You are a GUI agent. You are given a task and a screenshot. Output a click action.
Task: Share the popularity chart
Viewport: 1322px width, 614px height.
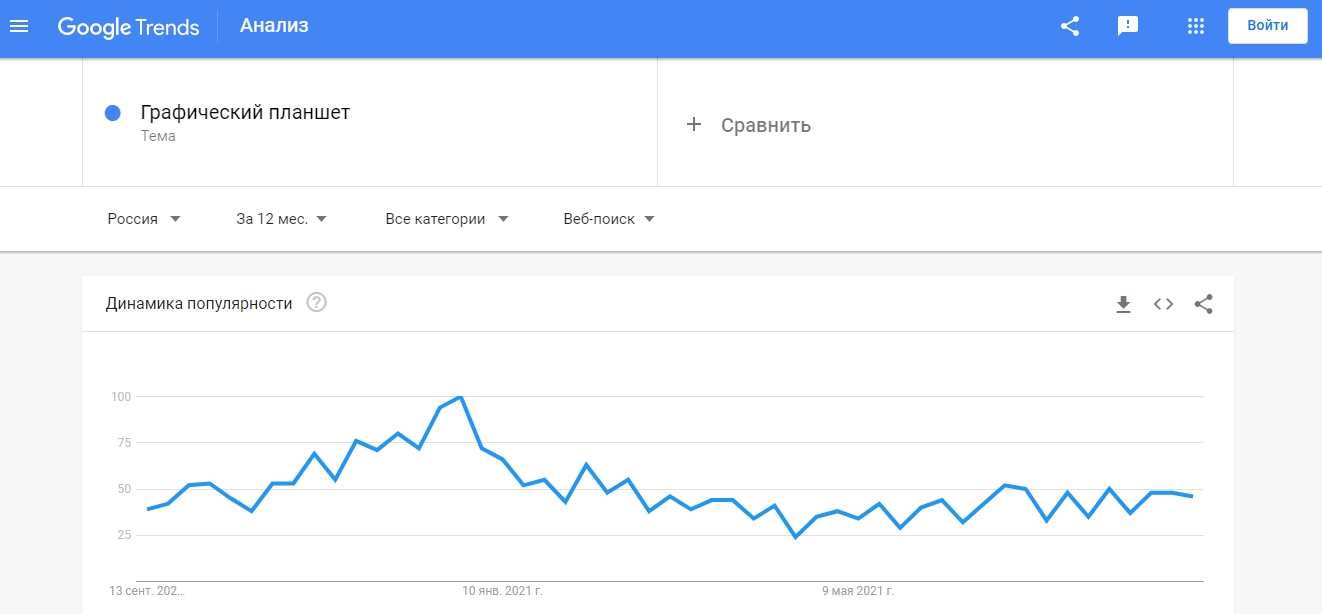point(1203,304)
